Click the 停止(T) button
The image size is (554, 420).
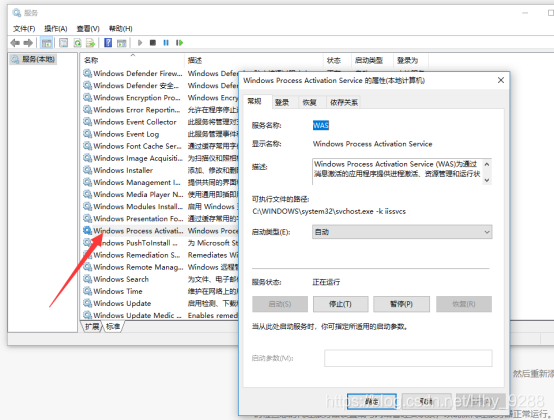point(341,304)
